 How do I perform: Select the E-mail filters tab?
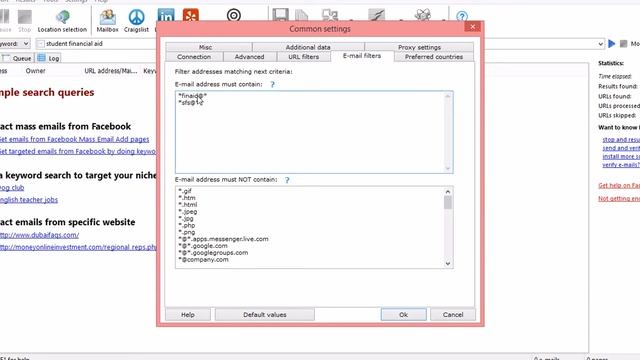362,56
